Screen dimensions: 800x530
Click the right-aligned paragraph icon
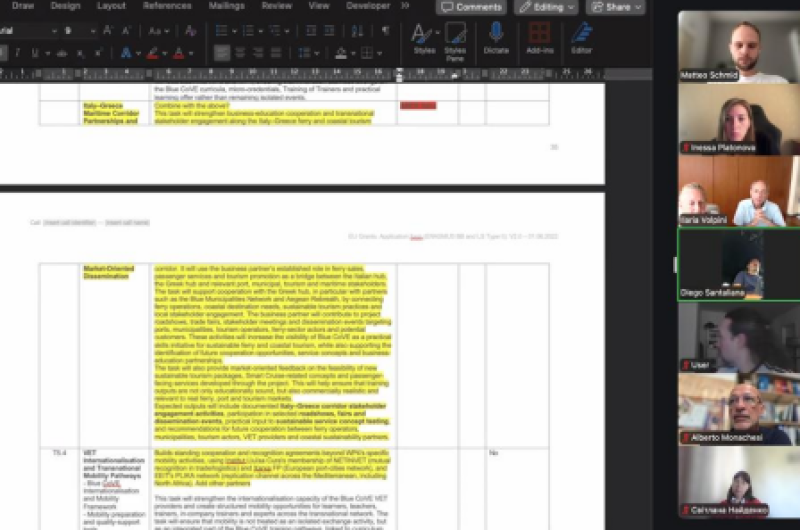point(258,53)
